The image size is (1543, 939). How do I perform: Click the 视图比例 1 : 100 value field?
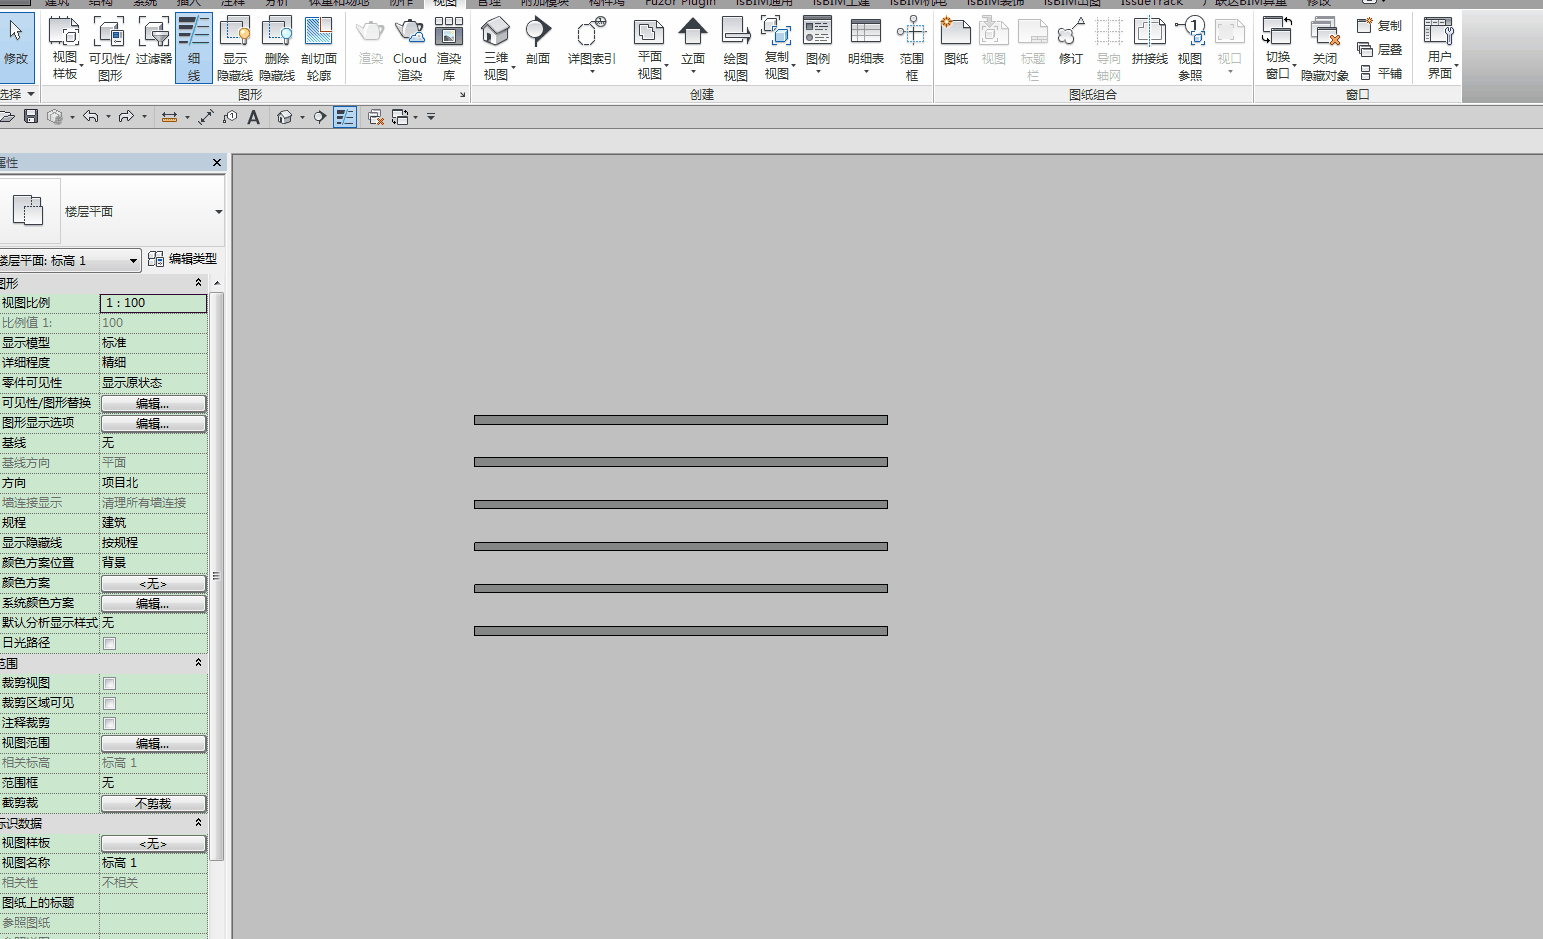tap(153, 303)
